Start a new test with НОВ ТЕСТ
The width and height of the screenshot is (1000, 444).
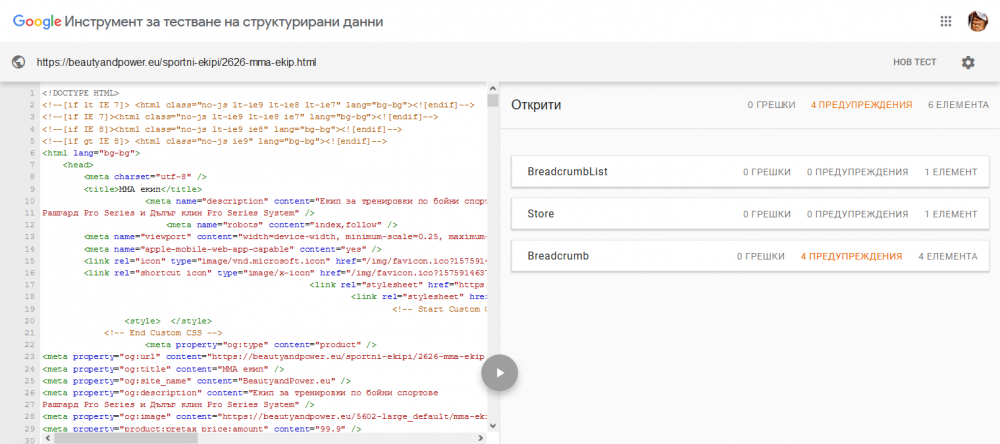(915, 62)
